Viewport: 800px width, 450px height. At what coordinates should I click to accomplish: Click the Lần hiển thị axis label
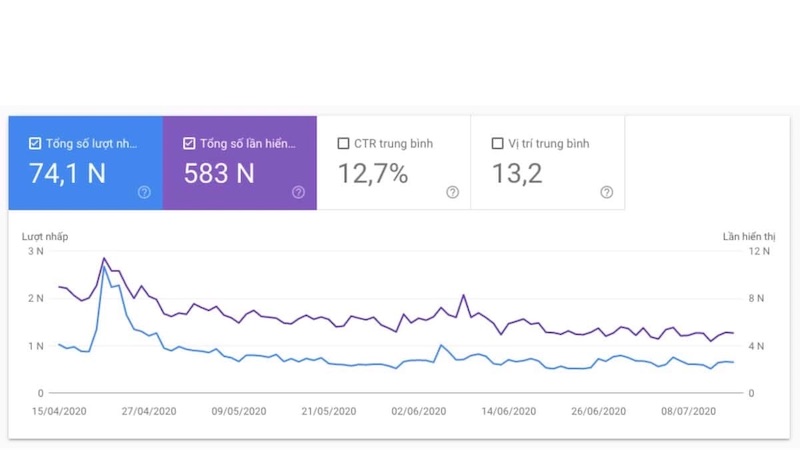pyautogui.click(x=746, y=236)
